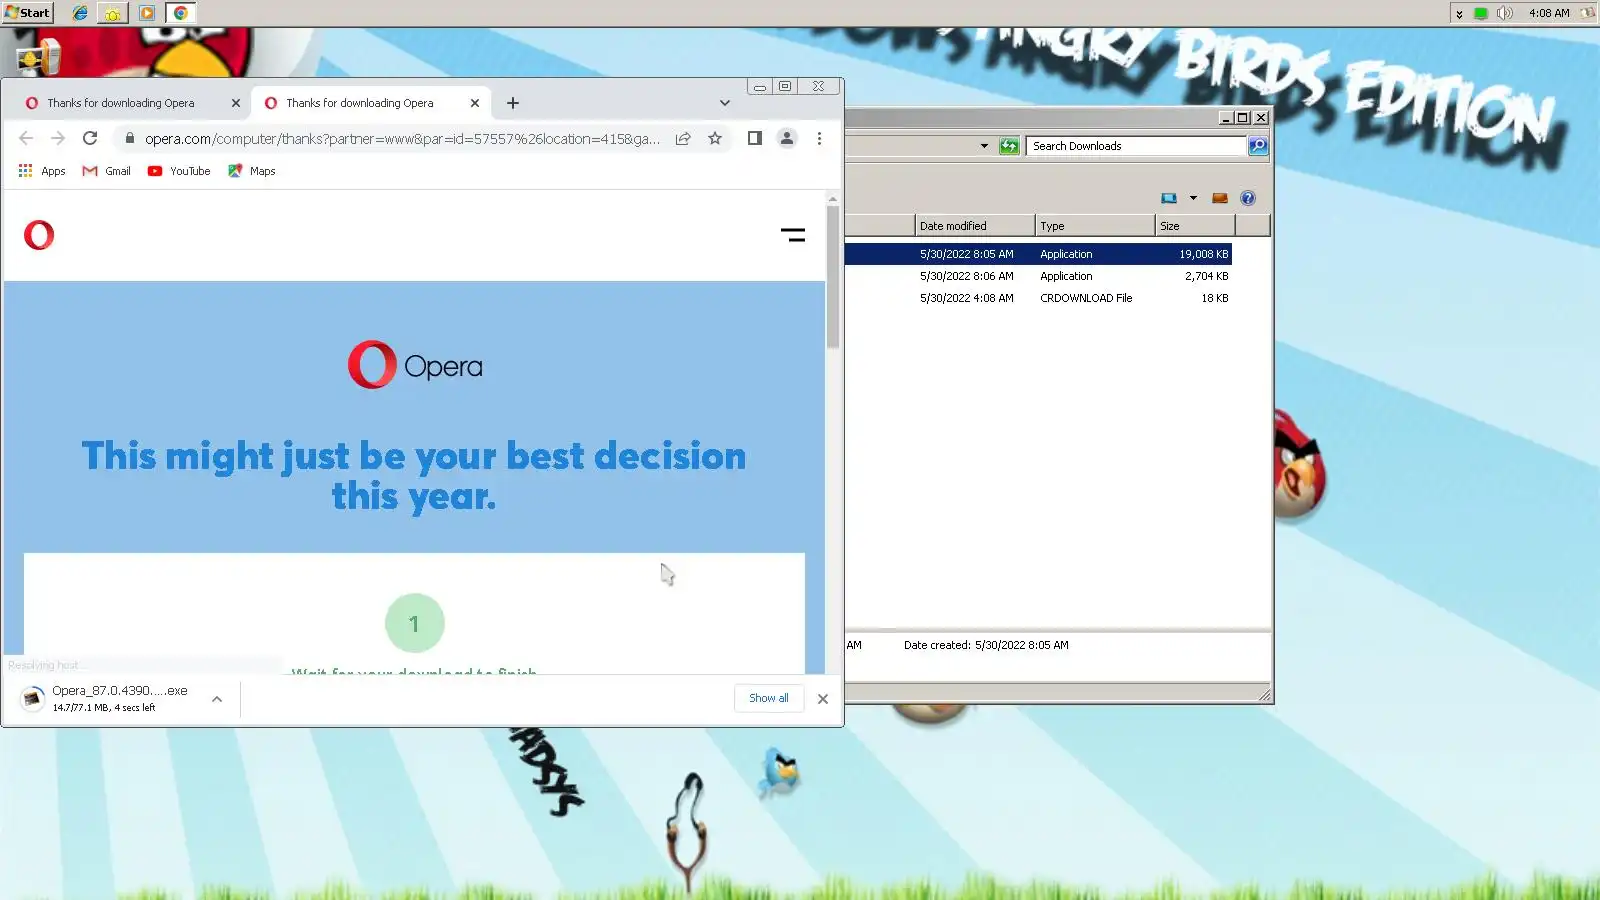
Task: Minimize the Chrome window
Action: coord(760,87)
